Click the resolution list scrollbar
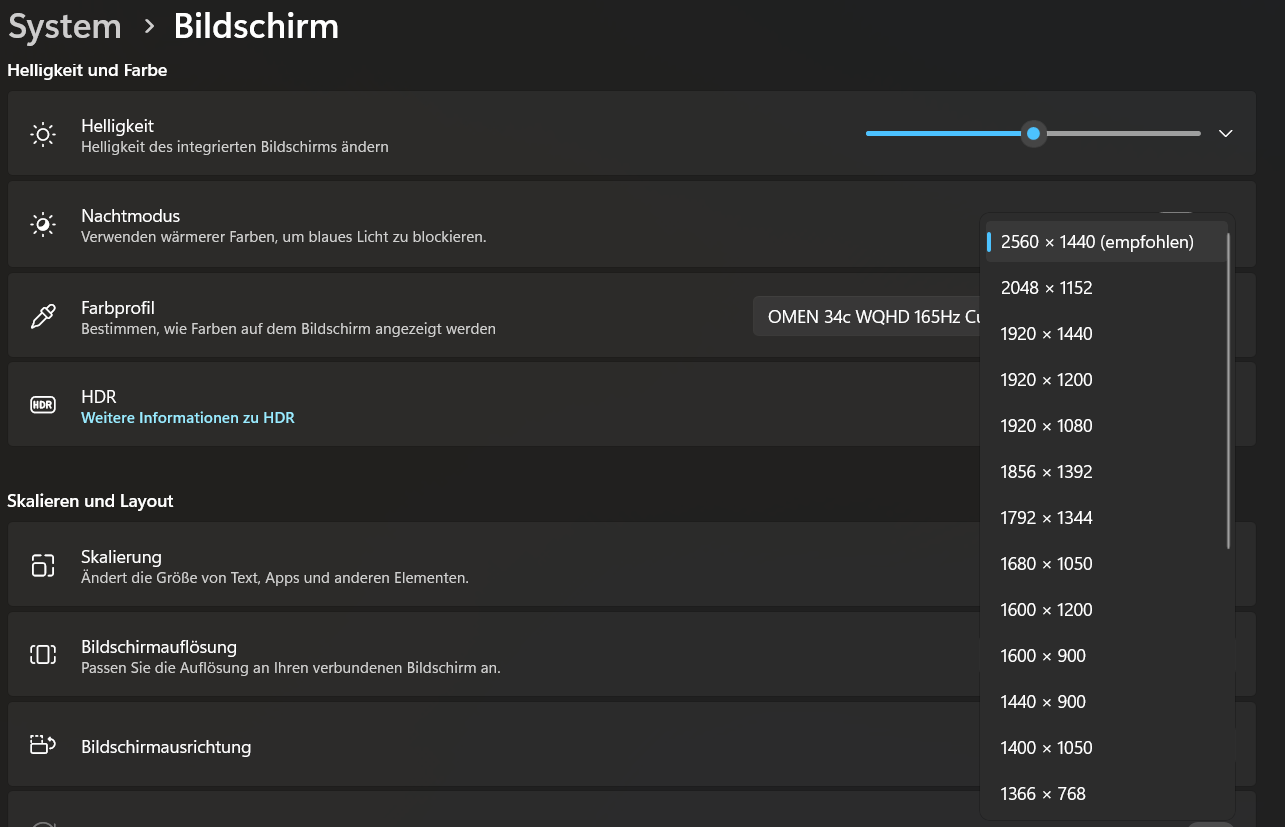The height and width of the screenshot is (827, 1285). [x=1228, y=390]
